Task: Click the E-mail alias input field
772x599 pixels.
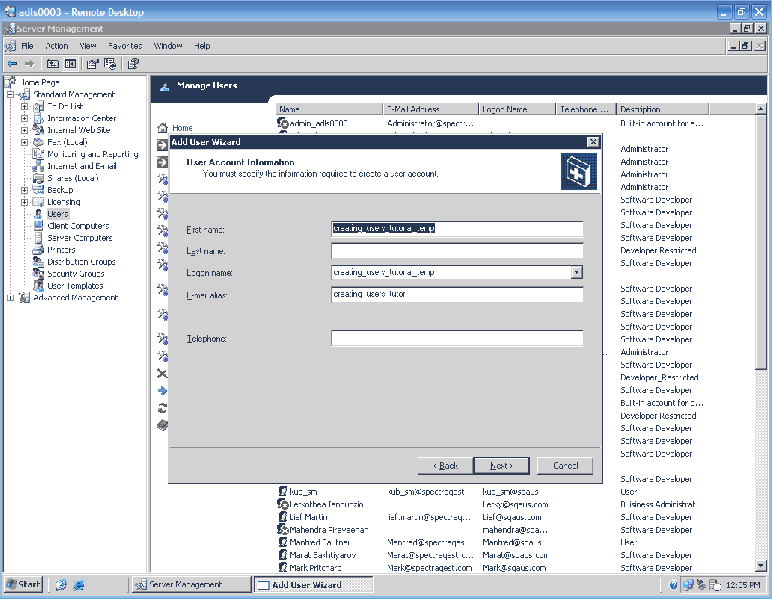Action: click(457, 294)
